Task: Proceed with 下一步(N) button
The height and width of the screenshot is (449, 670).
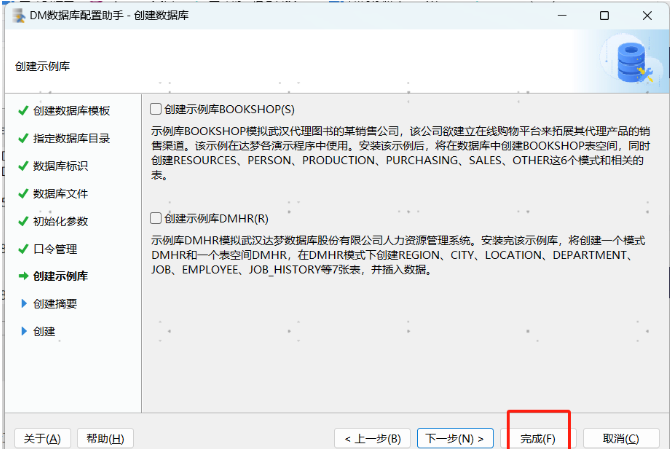Action: tap(455, 438)
